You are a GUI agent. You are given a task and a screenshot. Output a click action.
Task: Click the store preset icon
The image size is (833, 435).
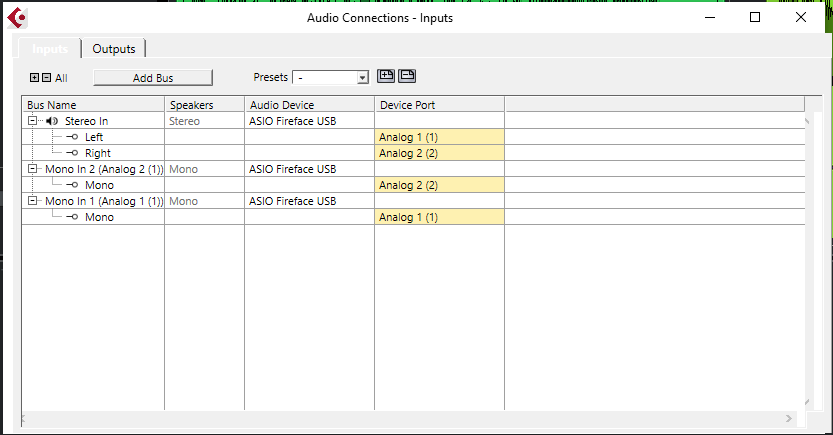[386, 76]
